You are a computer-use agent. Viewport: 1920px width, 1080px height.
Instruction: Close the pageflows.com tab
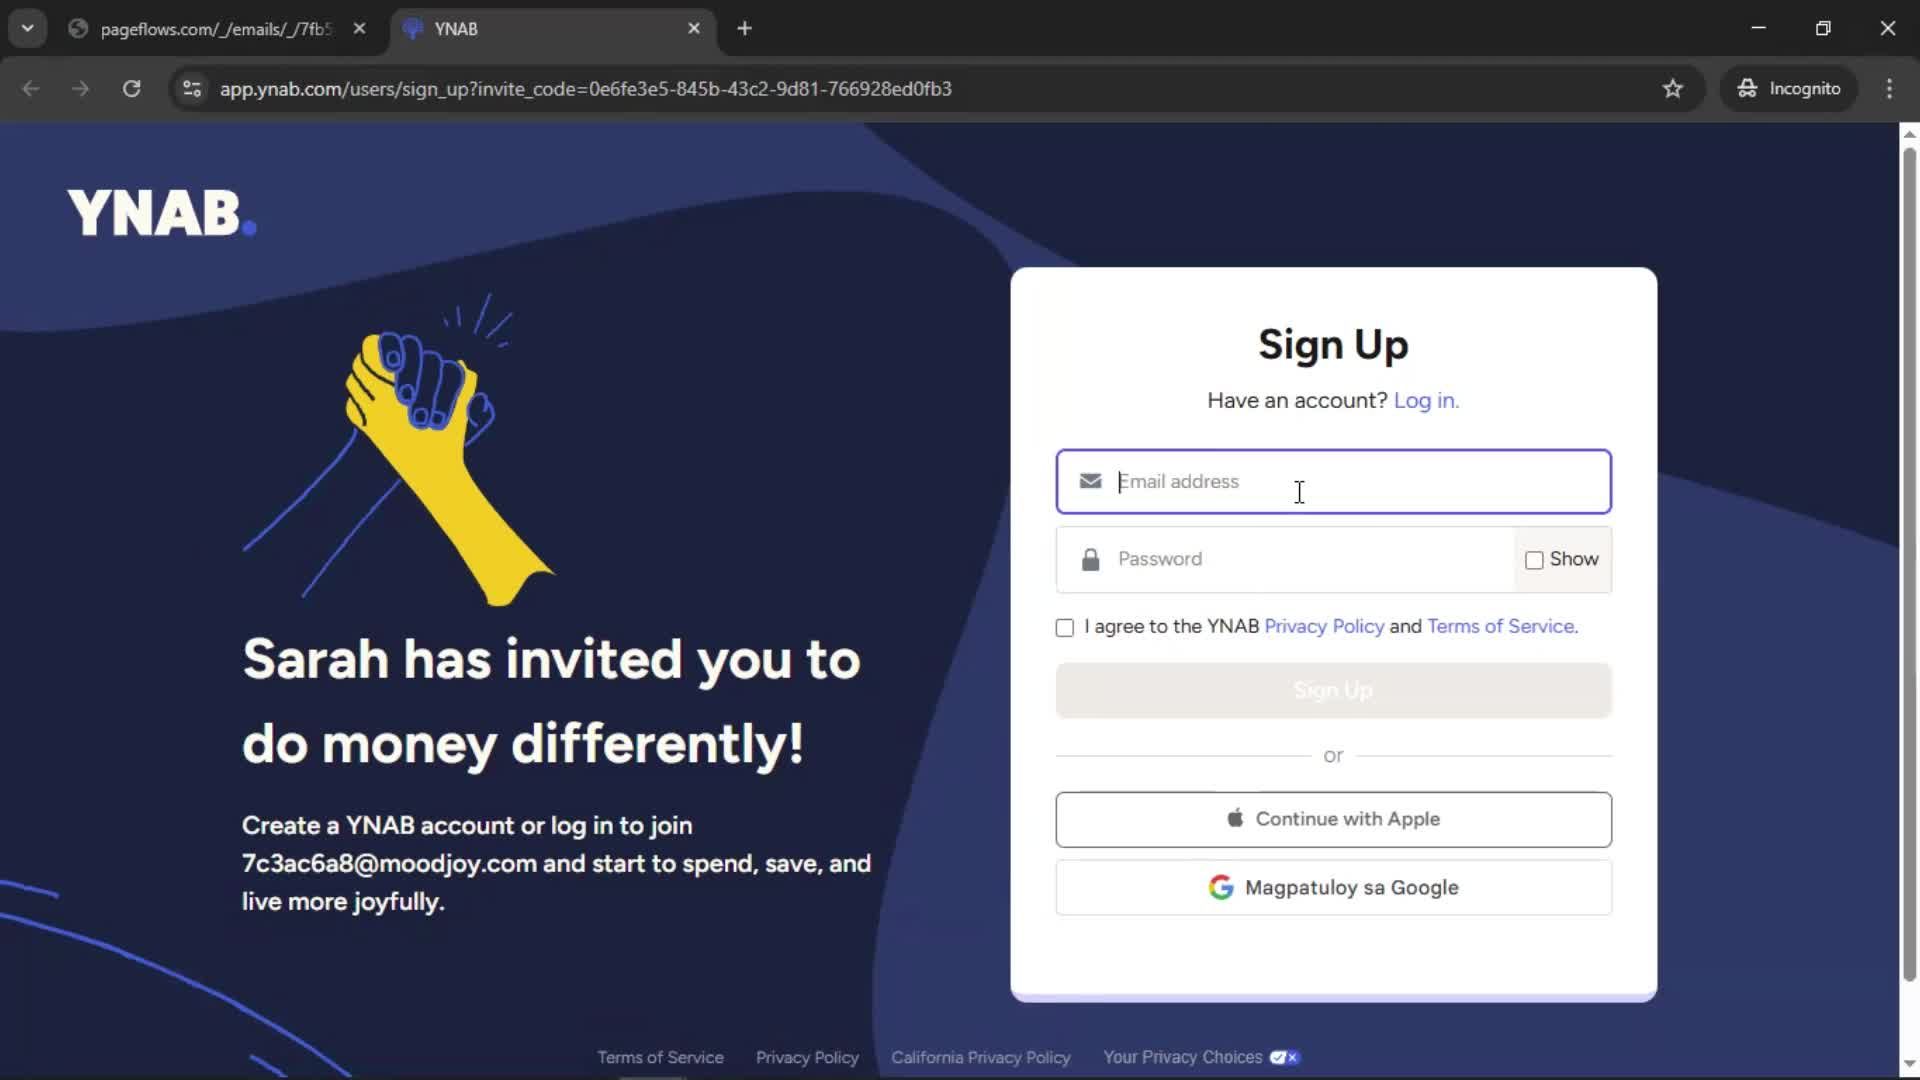[x=359, y=29]
